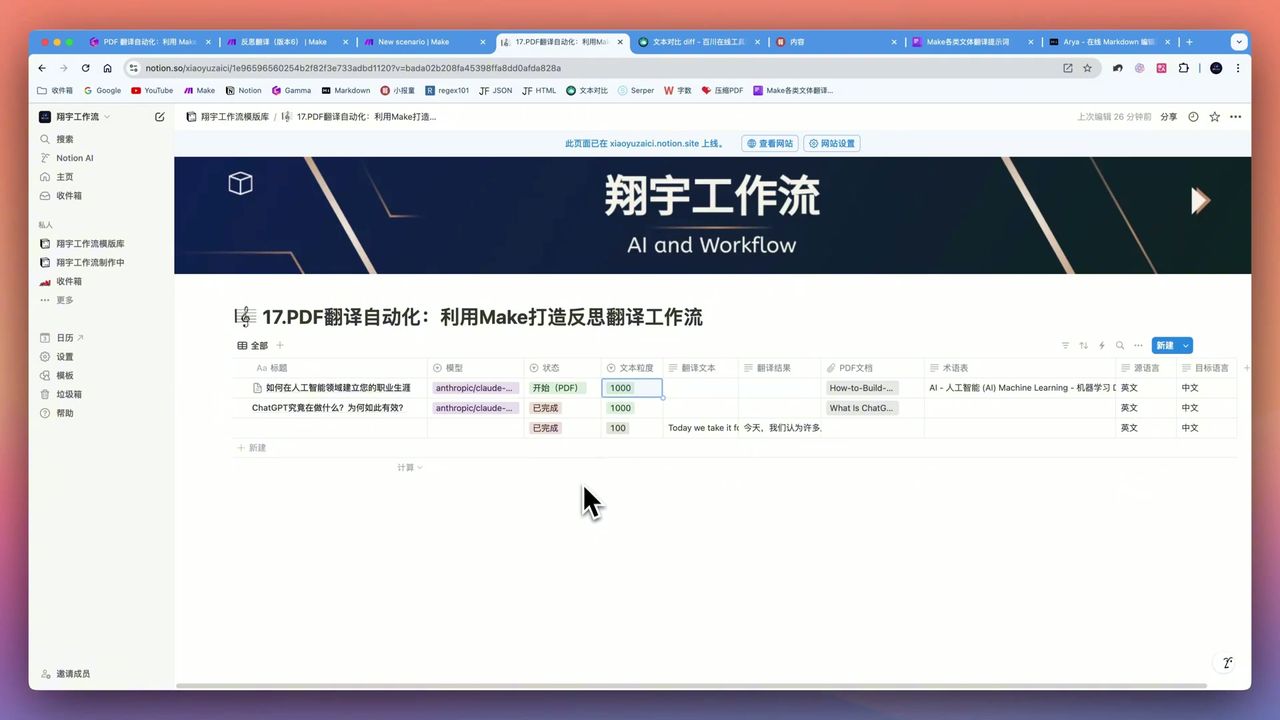Open the database filter icon above the table
Image resolution: width=1280 pixels, height=720 pixels.
[1066, 345]
